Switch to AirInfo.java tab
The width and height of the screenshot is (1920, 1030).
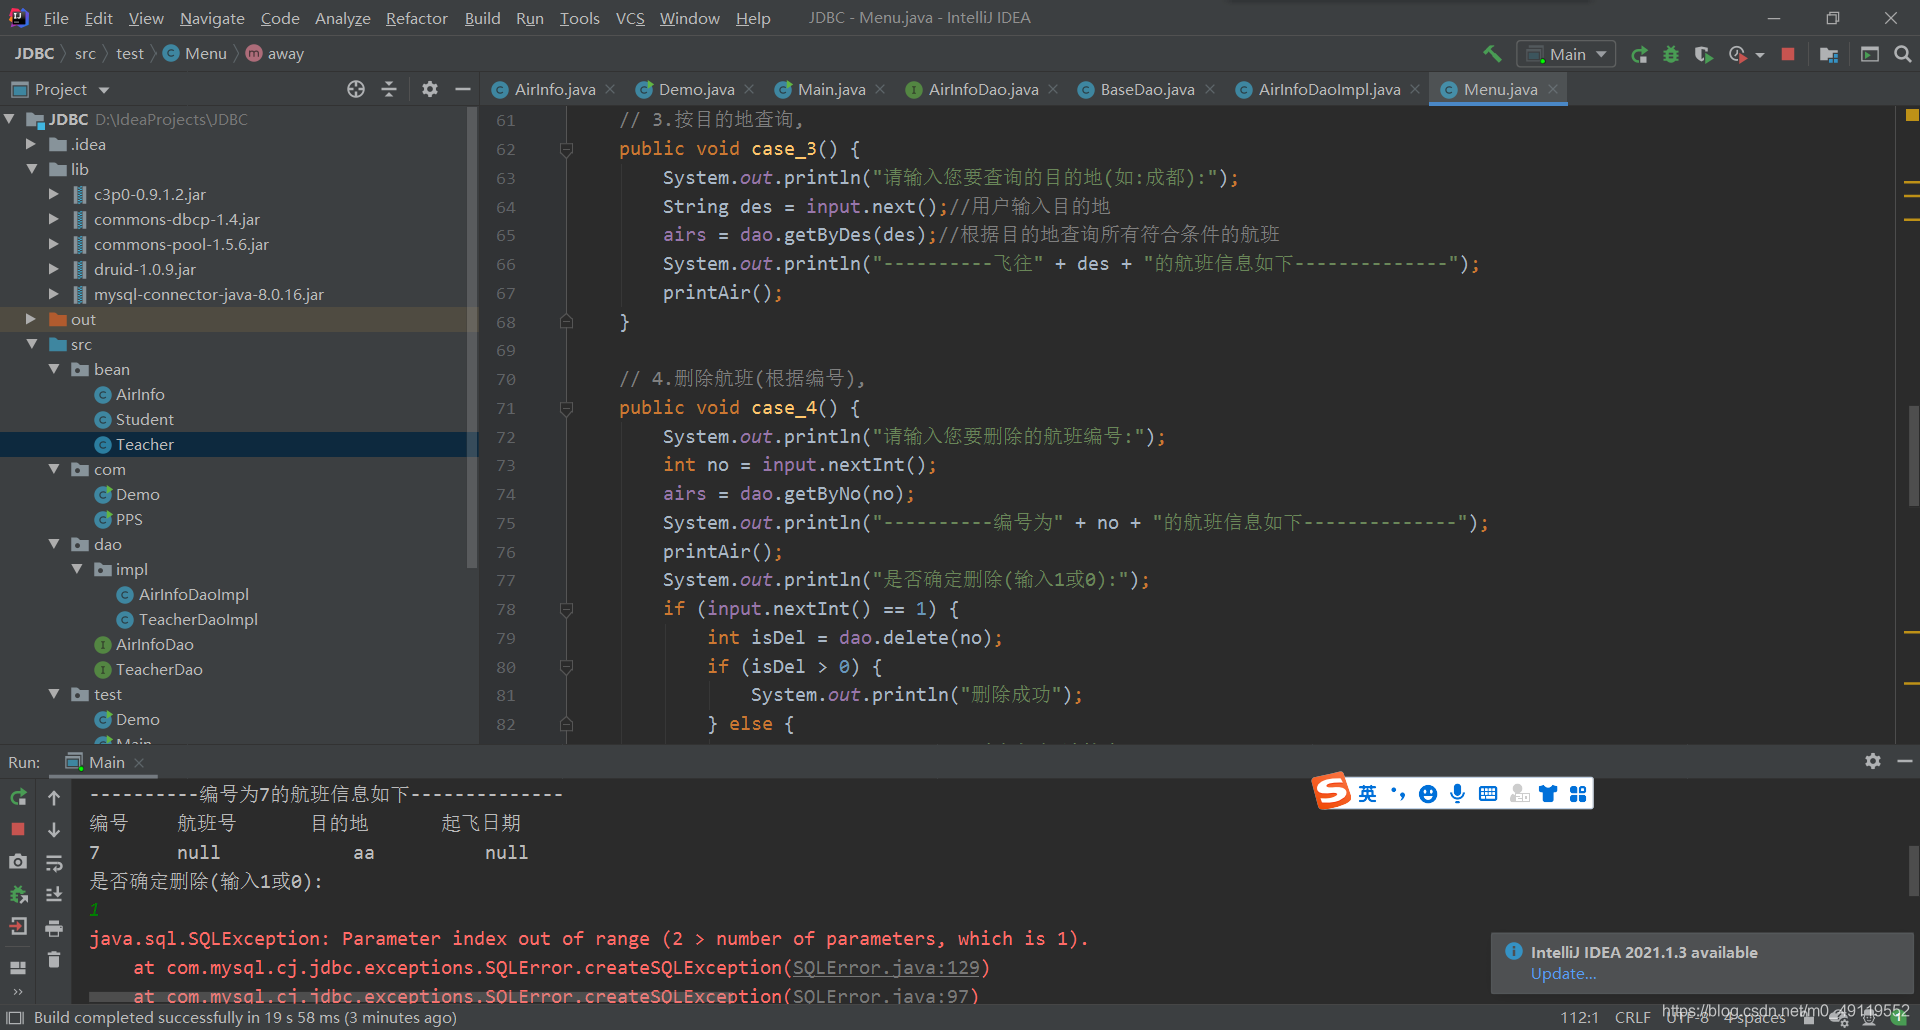(x=554, y=89)
